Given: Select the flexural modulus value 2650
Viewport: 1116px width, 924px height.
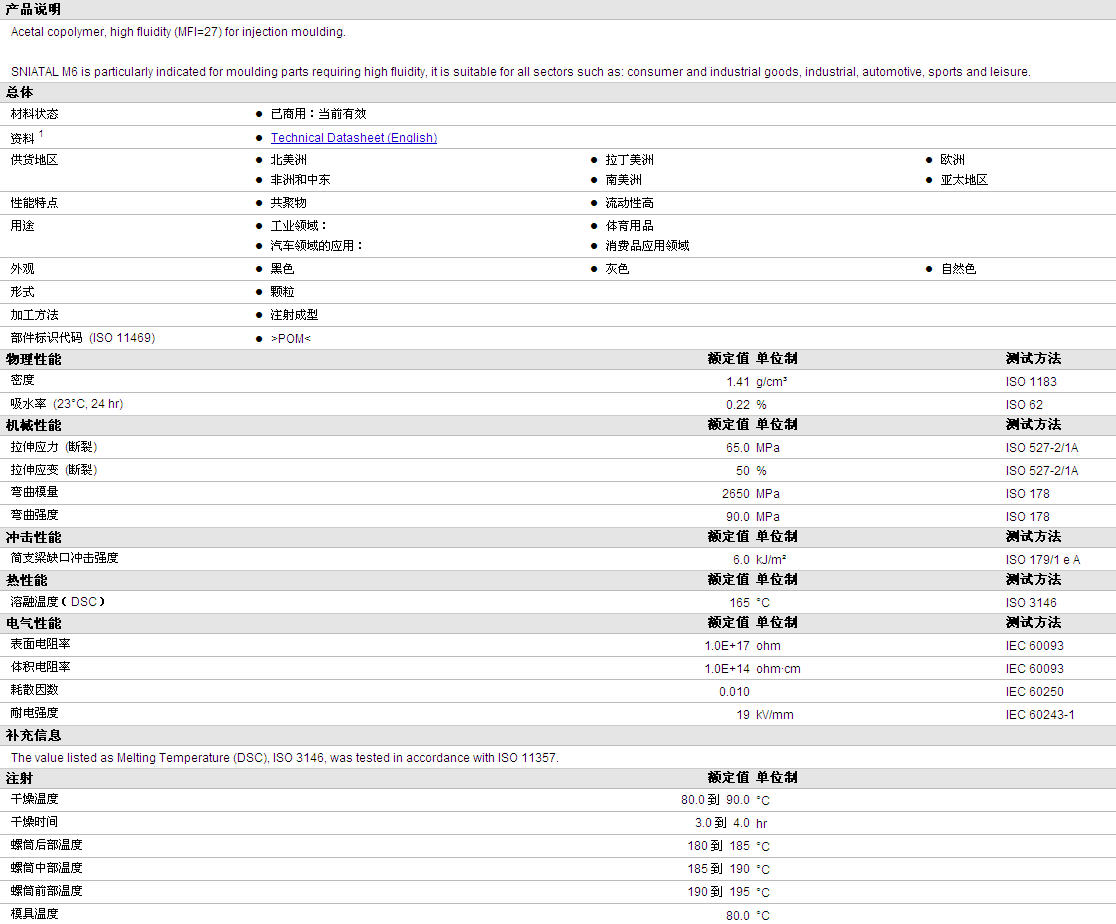Looking at the screenshot, I should pos(735,493).
